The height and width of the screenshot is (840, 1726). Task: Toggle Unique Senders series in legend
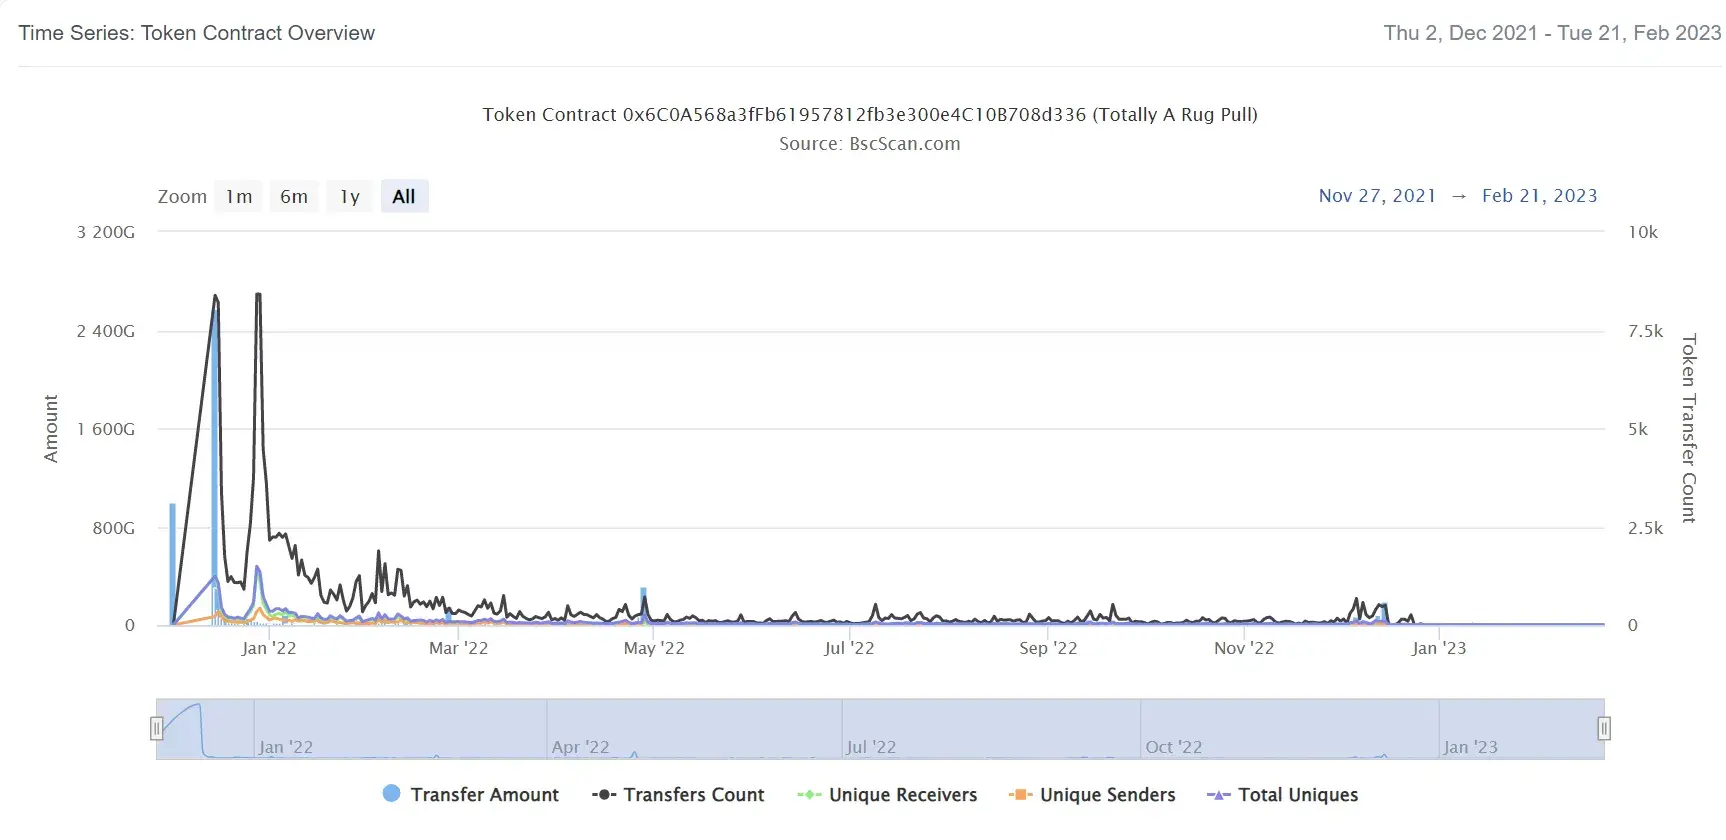(1092, 794)
